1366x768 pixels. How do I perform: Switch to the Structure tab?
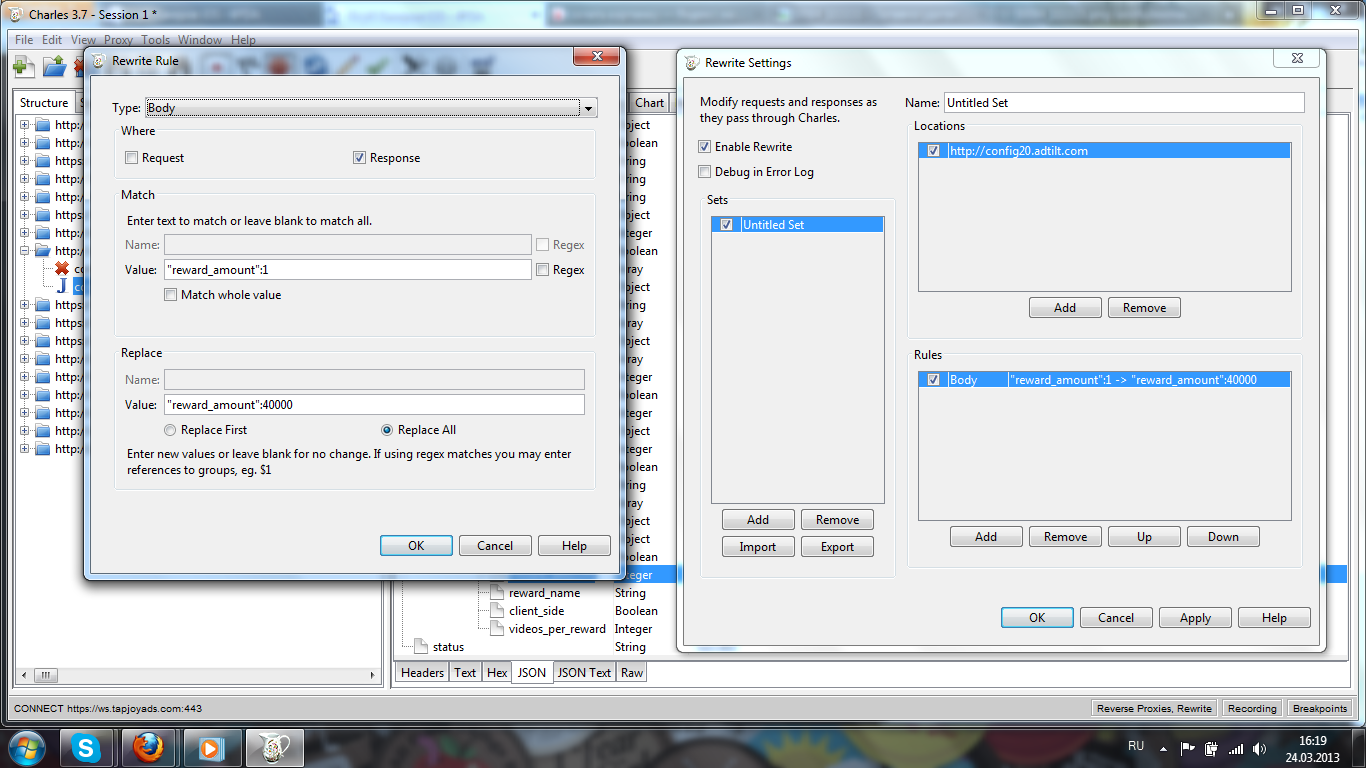pos(44,103)
